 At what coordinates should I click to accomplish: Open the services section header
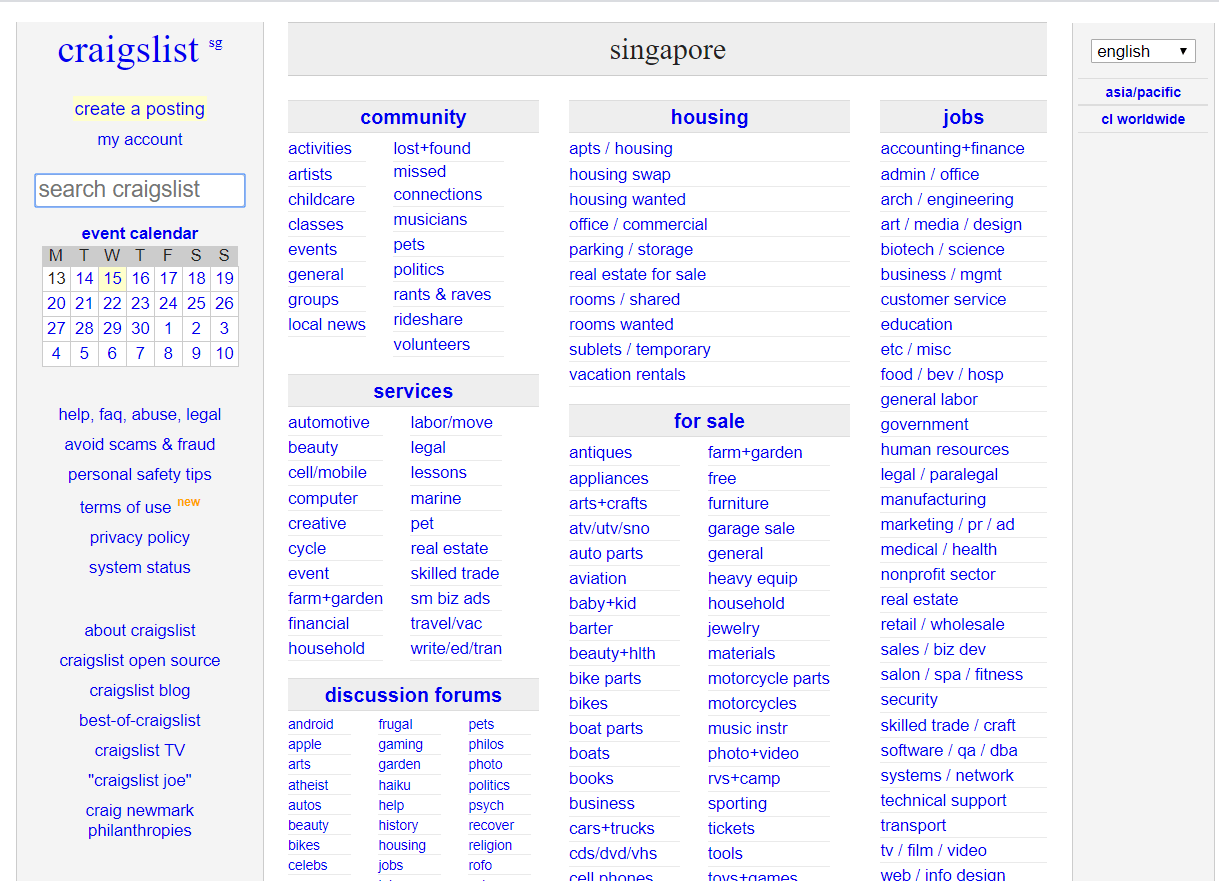click(x=413, y=391)
